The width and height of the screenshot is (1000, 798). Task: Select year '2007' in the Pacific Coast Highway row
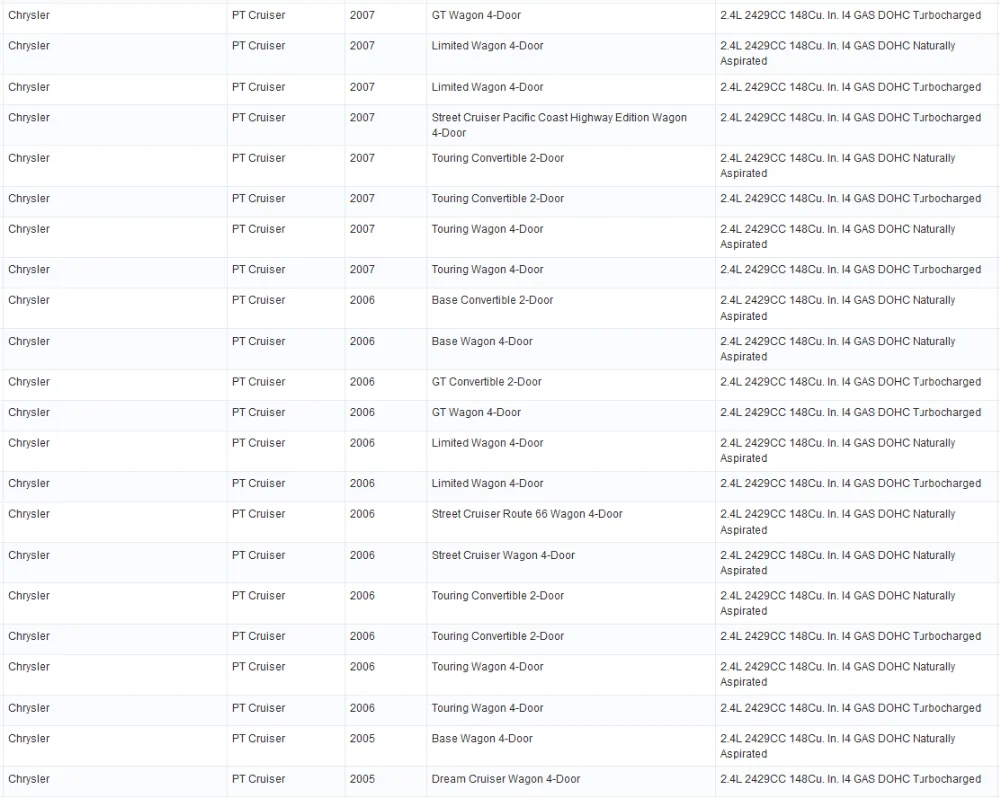362,118
